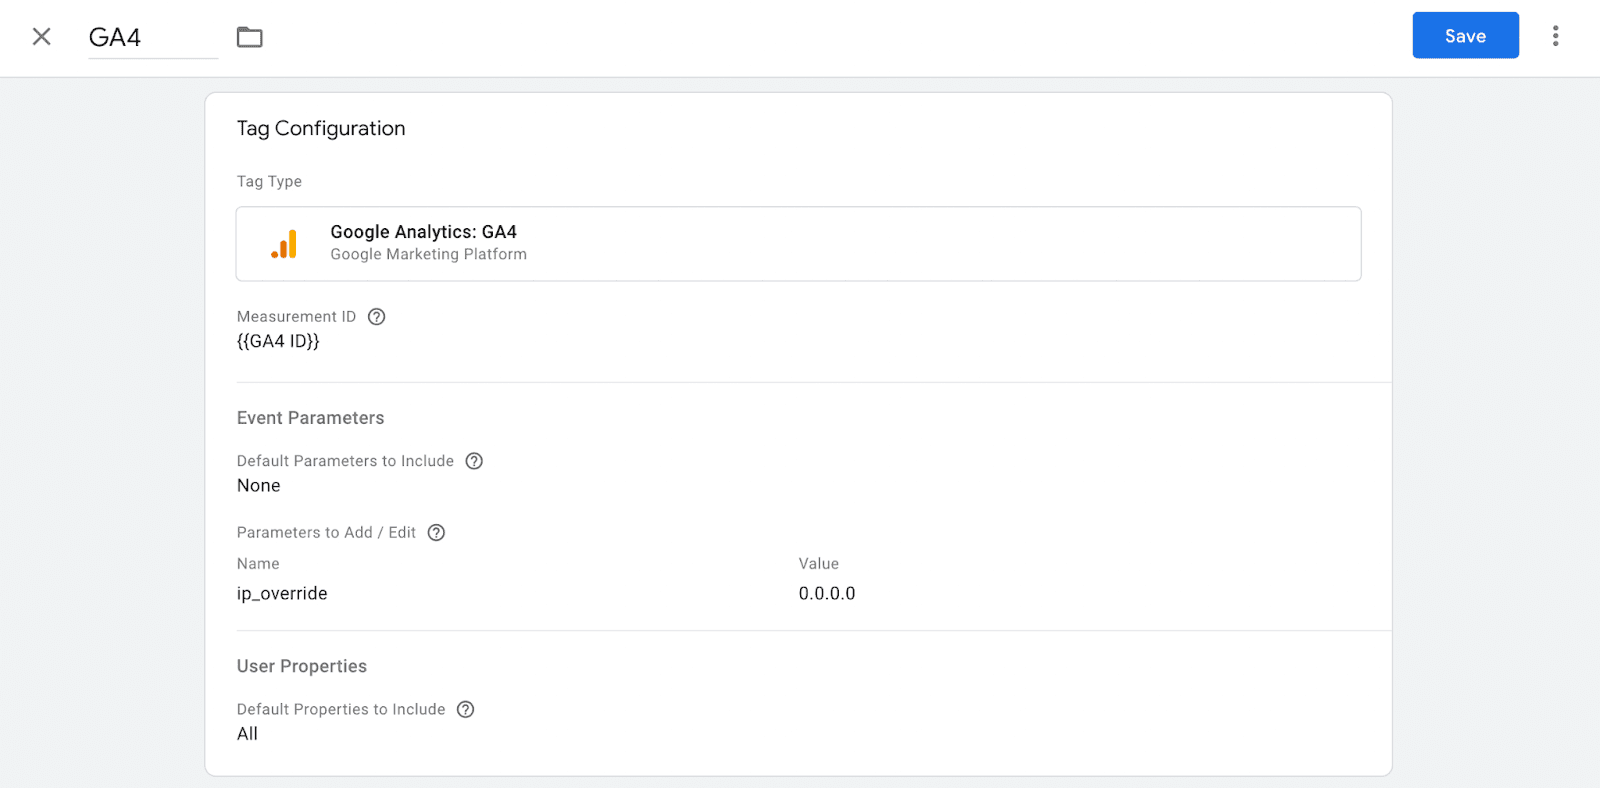The height and width of the screenshot is (788, 1600).
Task: Open help for Measurement ID
Action: tap(377, 317)
